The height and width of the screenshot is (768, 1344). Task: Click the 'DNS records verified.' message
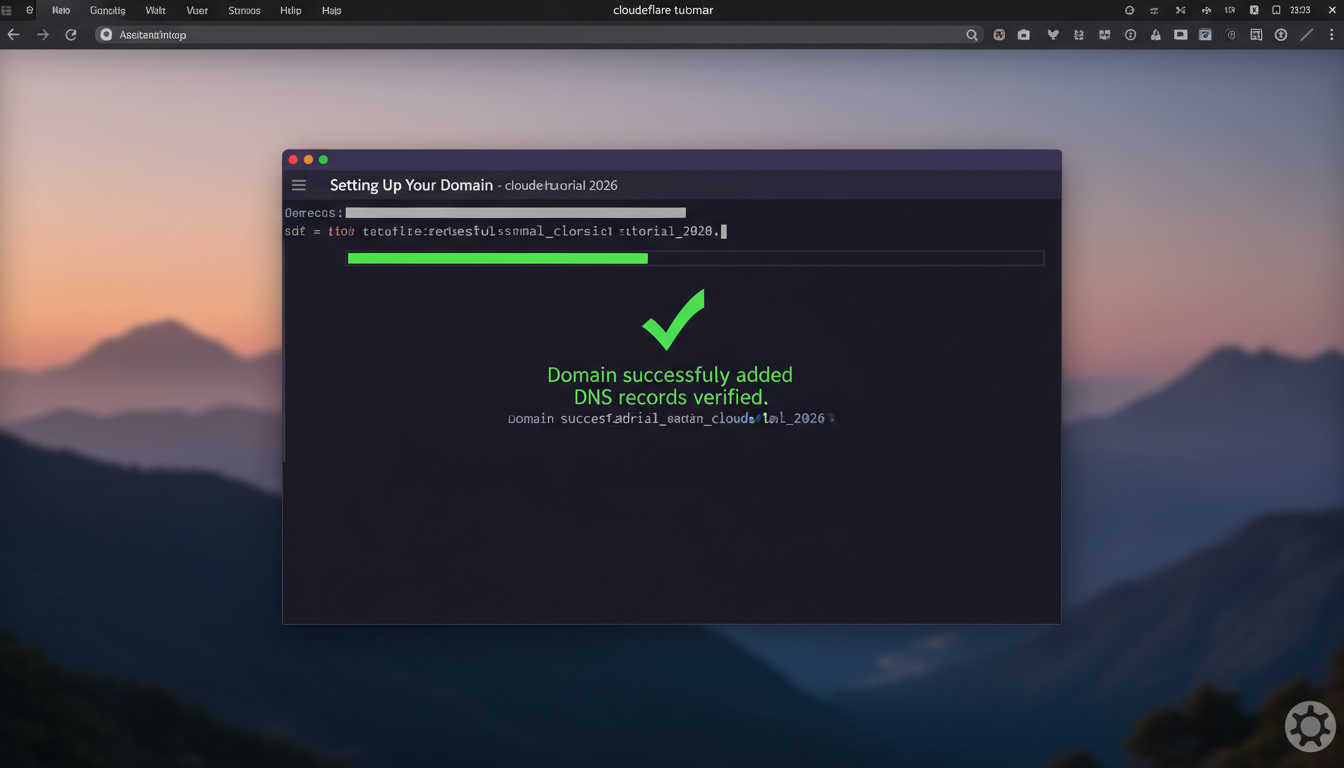(671, 397)
